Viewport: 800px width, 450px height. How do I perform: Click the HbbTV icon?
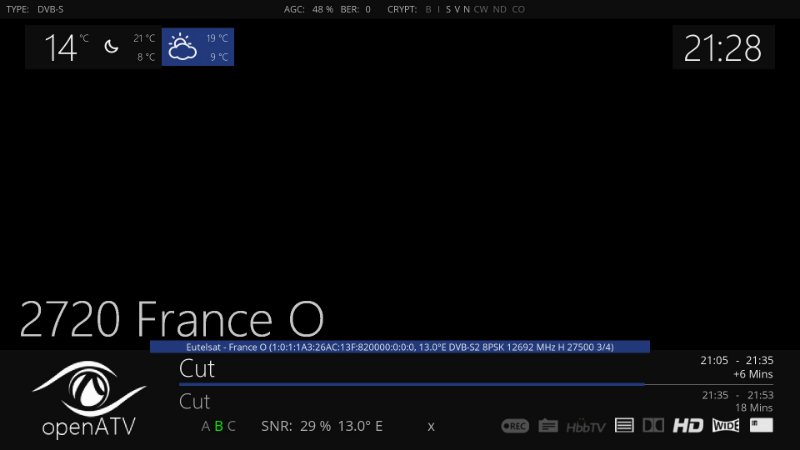click(x=586, y=426)
